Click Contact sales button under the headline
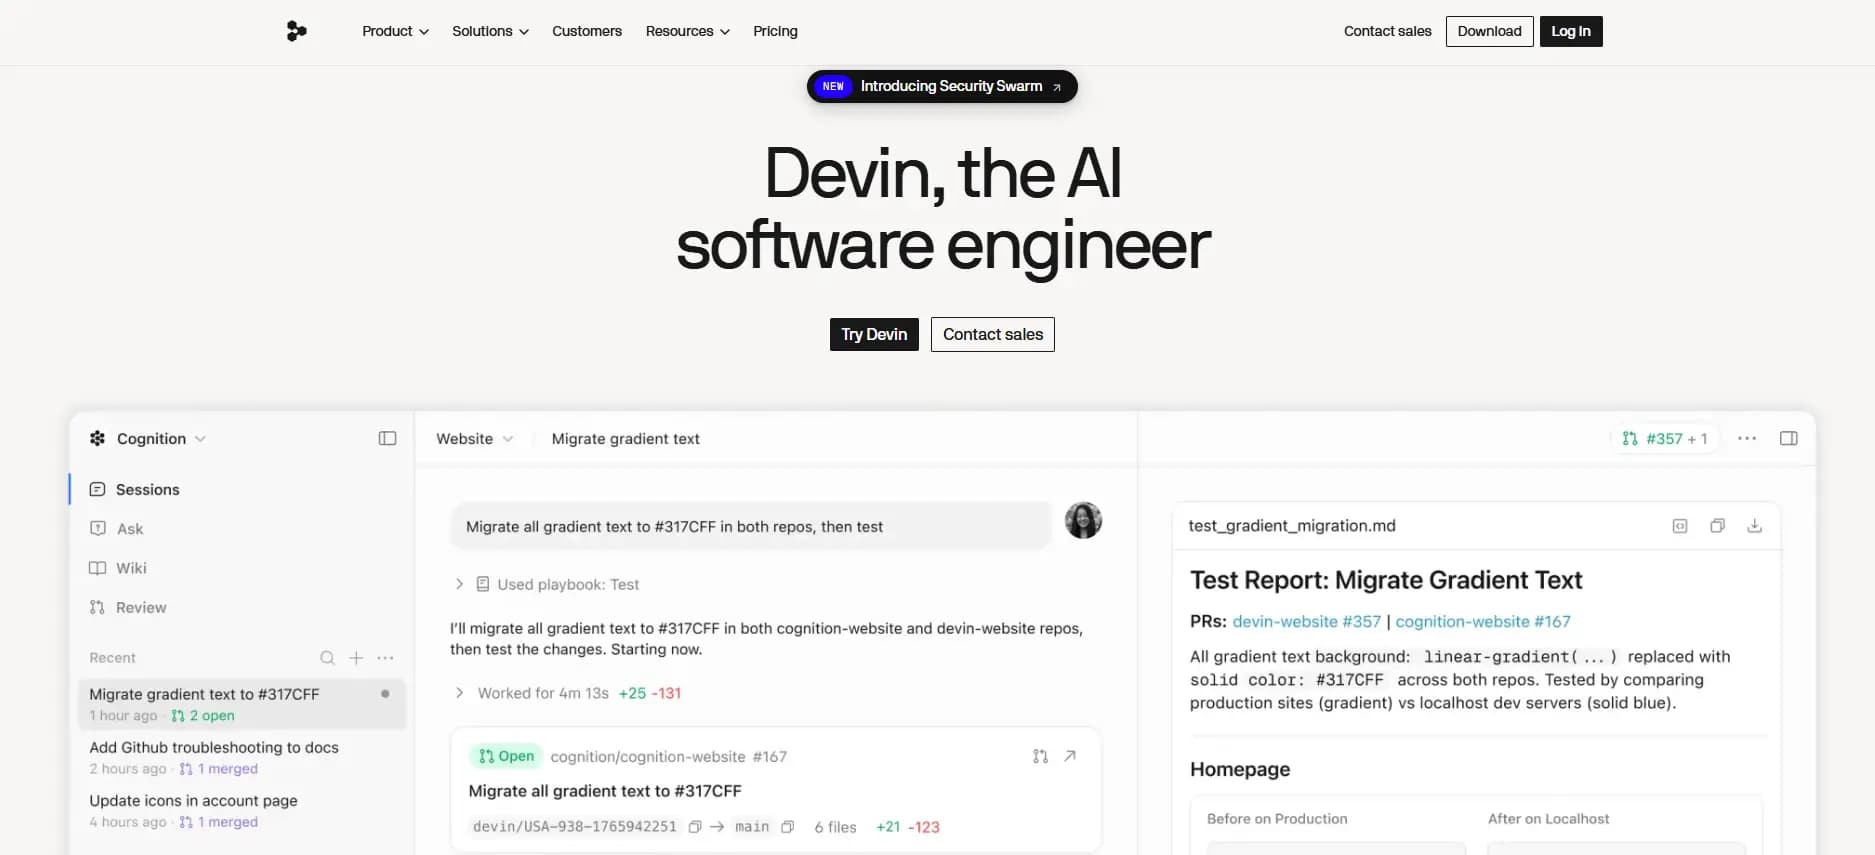1875x855 pixels. click(x=993, y=334)
